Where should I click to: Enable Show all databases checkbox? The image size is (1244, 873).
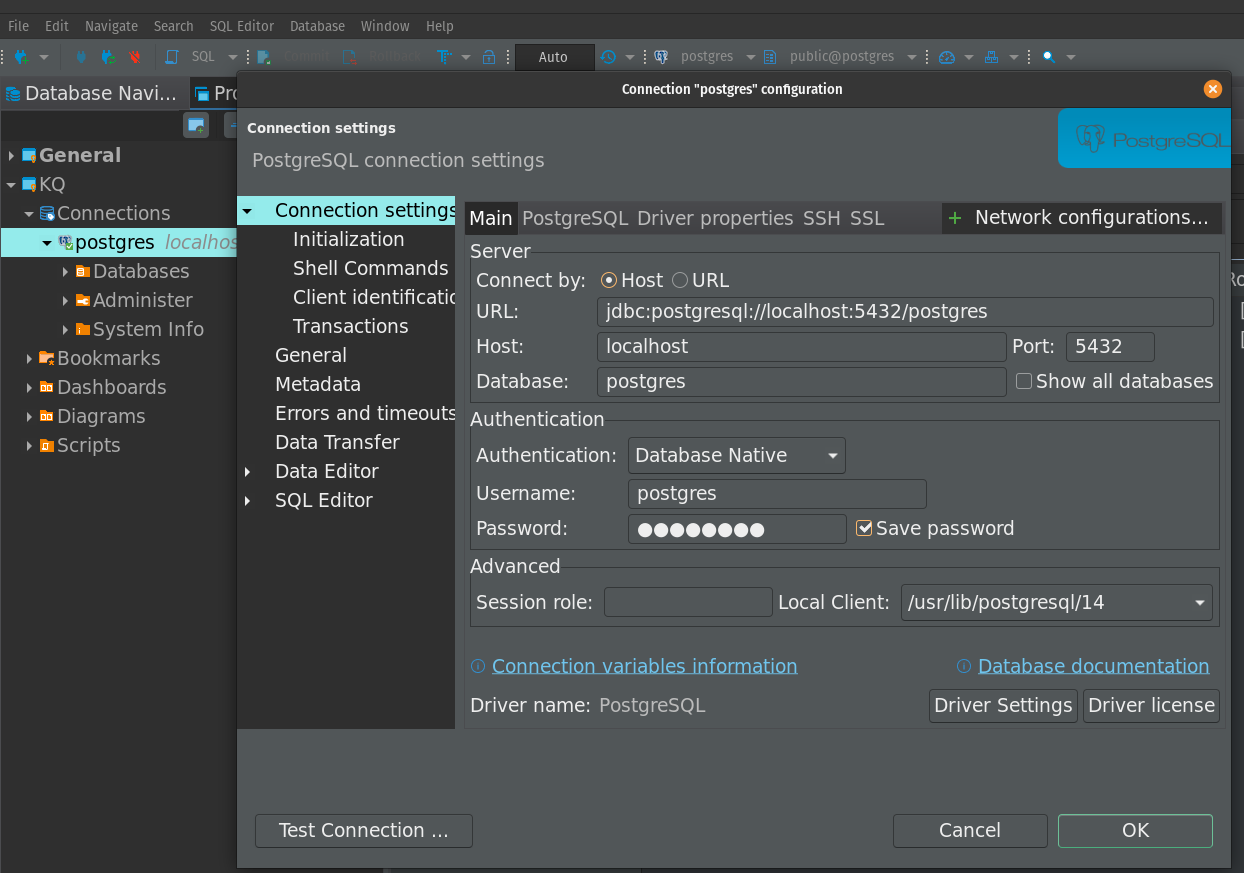pos(1024,381)
